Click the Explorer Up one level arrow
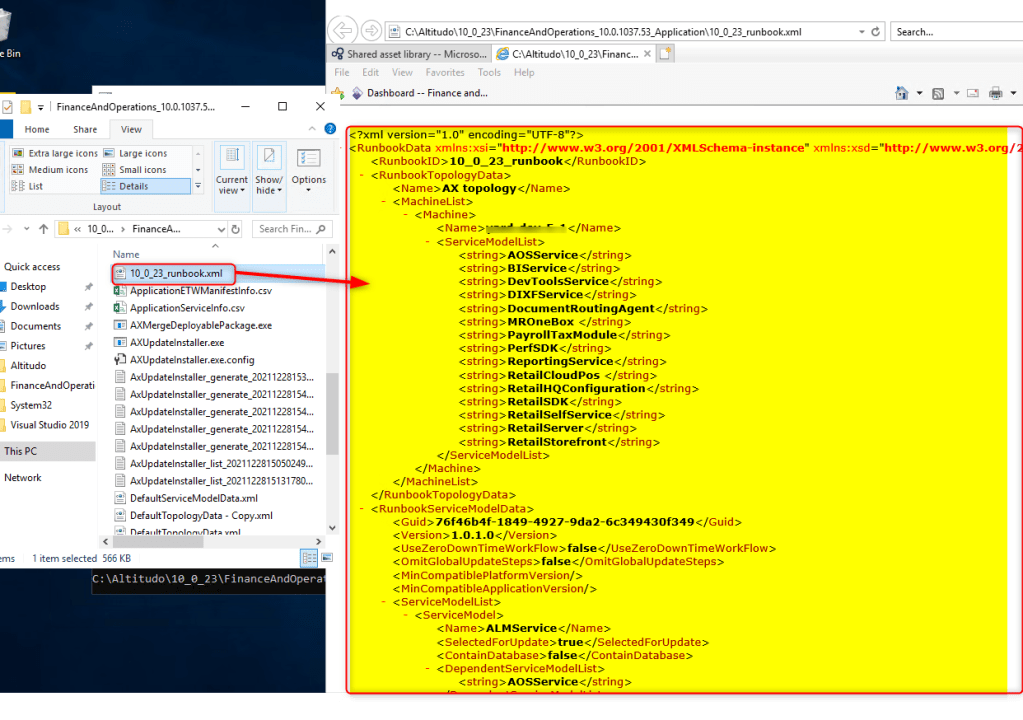Screen dimensions: 1023x720 click(43, 229)
